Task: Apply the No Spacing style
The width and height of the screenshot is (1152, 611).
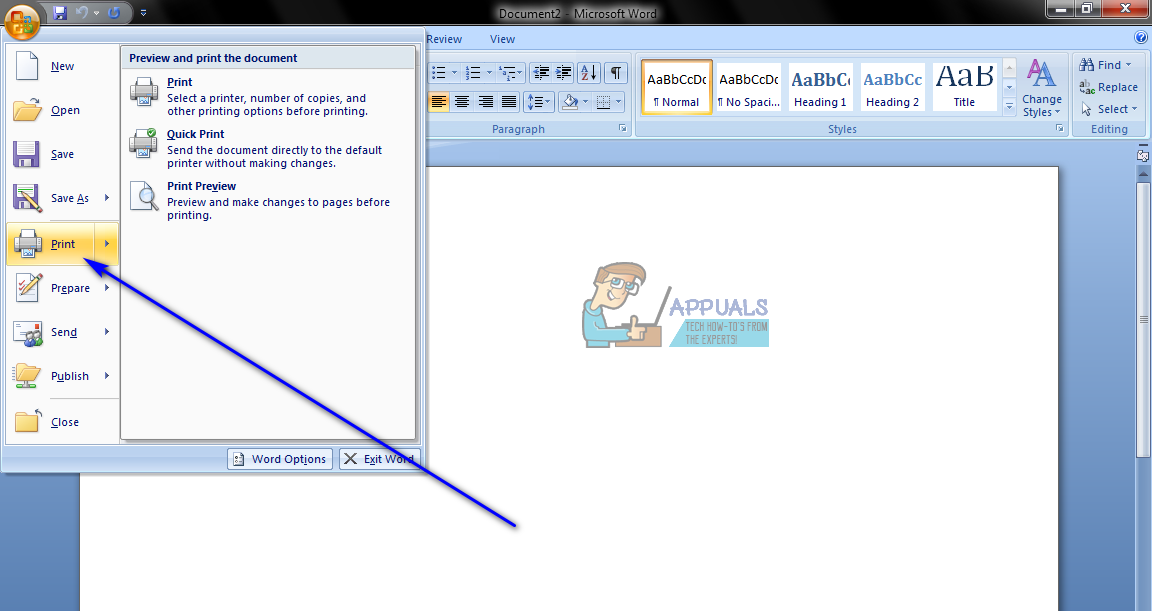Action: 749,87
